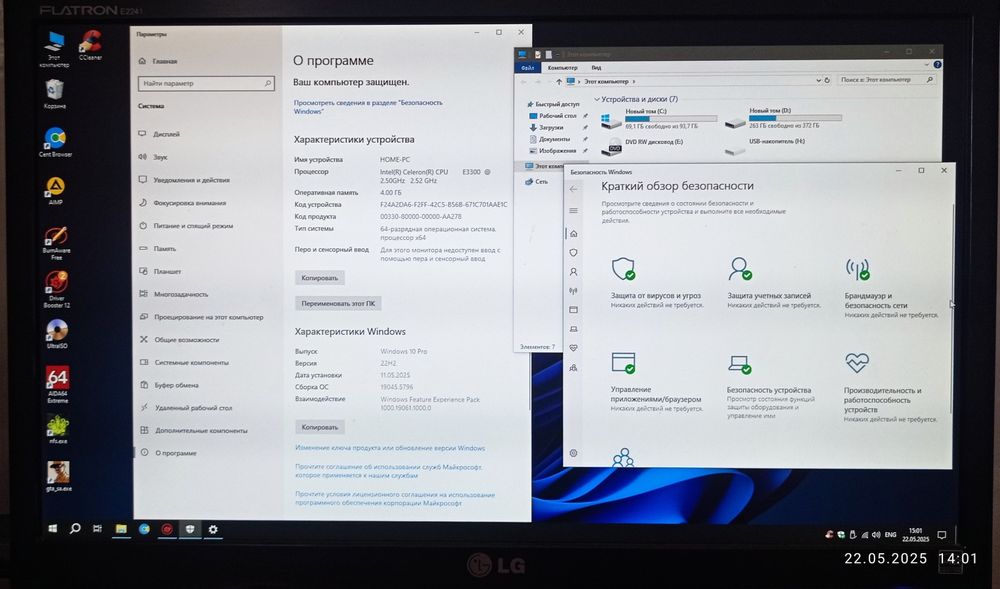The image size is (1000, 589).
Task: Click Rename this PC button
Action: tap(338, 303)
